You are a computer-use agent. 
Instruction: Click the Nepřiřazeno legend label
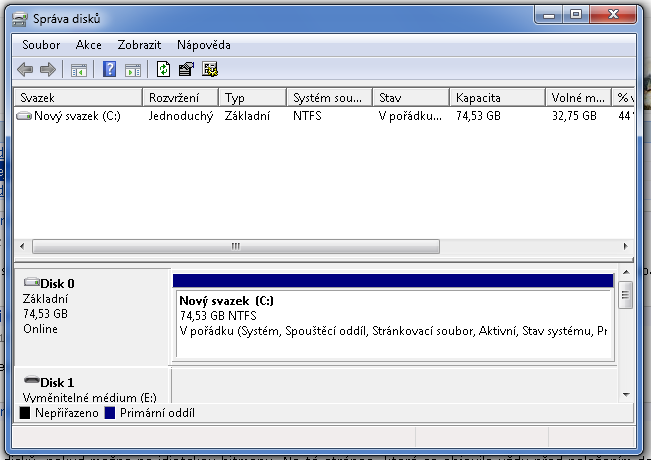pos(67,413)
